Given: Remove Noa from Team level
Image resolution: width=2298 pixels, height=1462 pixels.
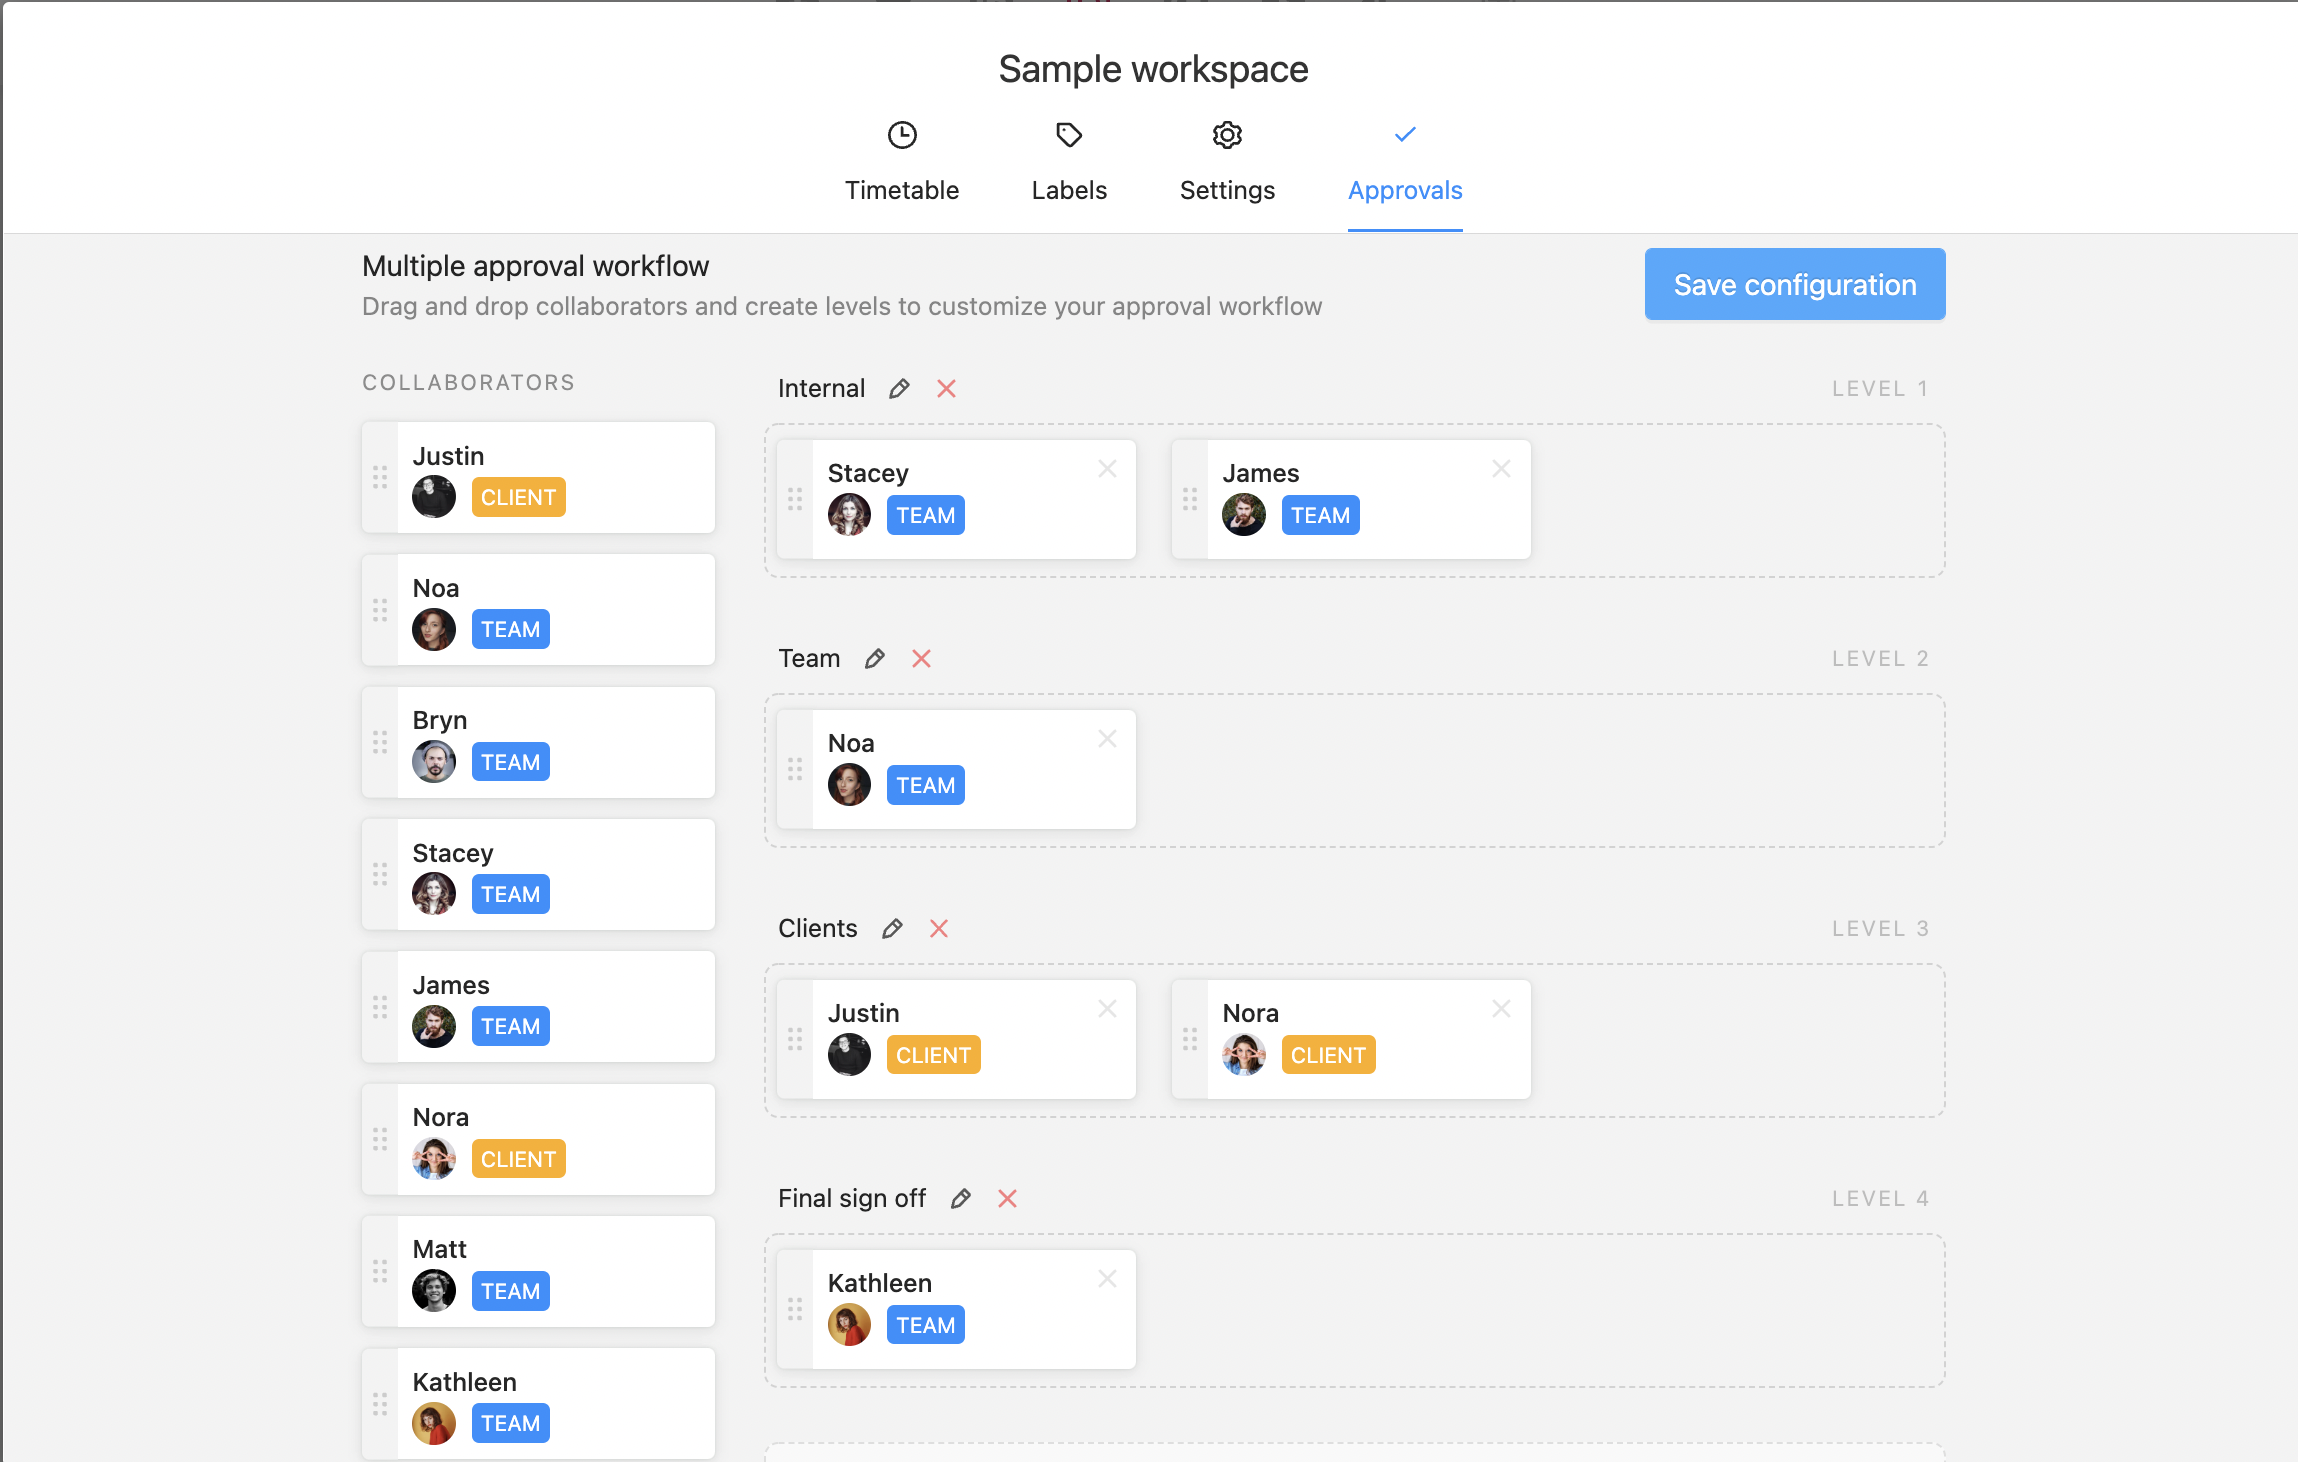Looking at the screenshot, I should click(1107, 739).
